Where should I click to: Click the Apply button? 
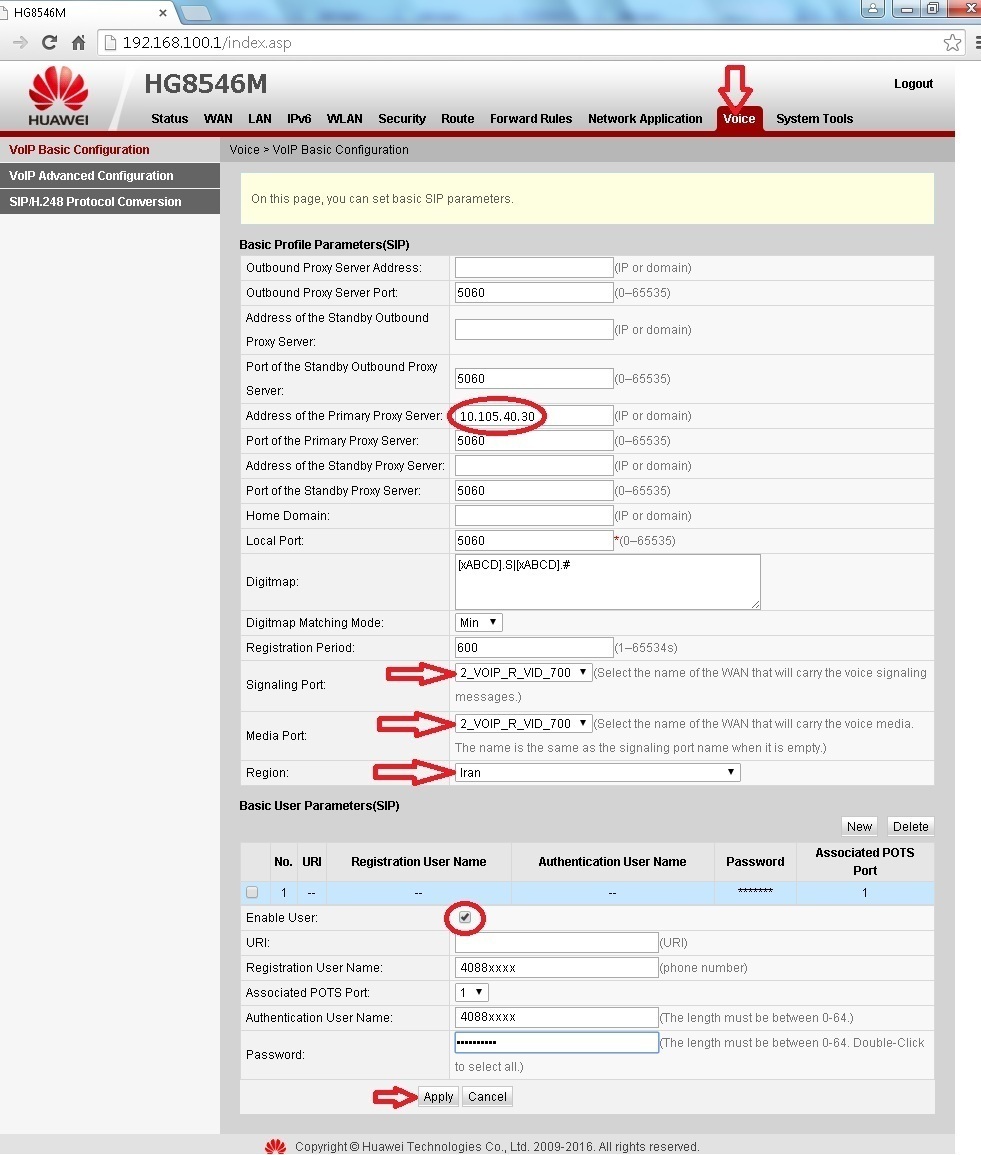[438, 1097]
